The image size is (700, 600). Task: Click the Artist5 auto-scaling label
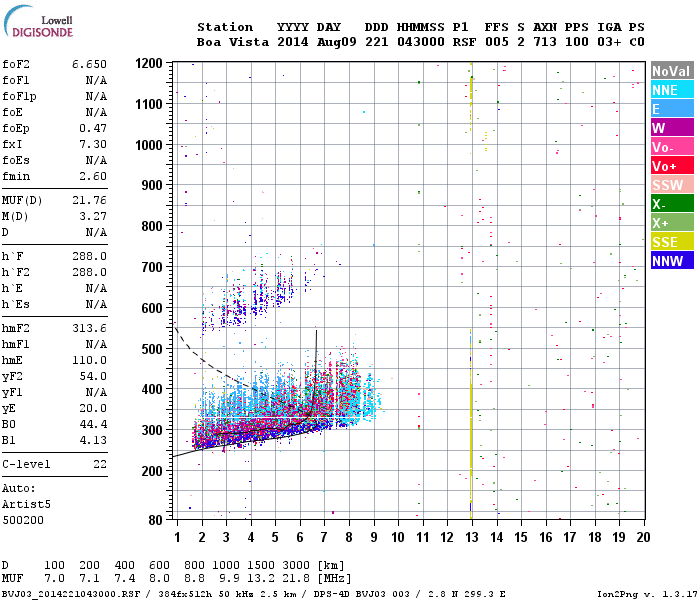pyautogui.click(x=26, y=504)
